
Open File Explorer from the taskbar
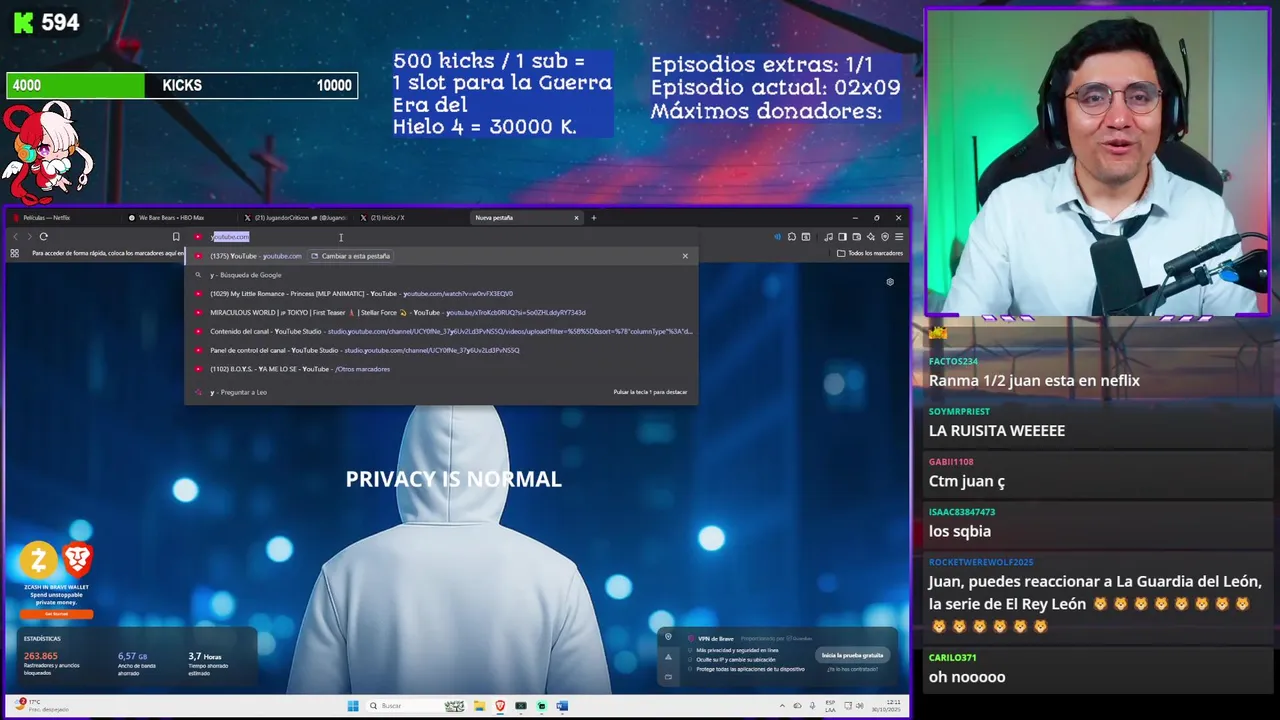click(x=479, y=706)
